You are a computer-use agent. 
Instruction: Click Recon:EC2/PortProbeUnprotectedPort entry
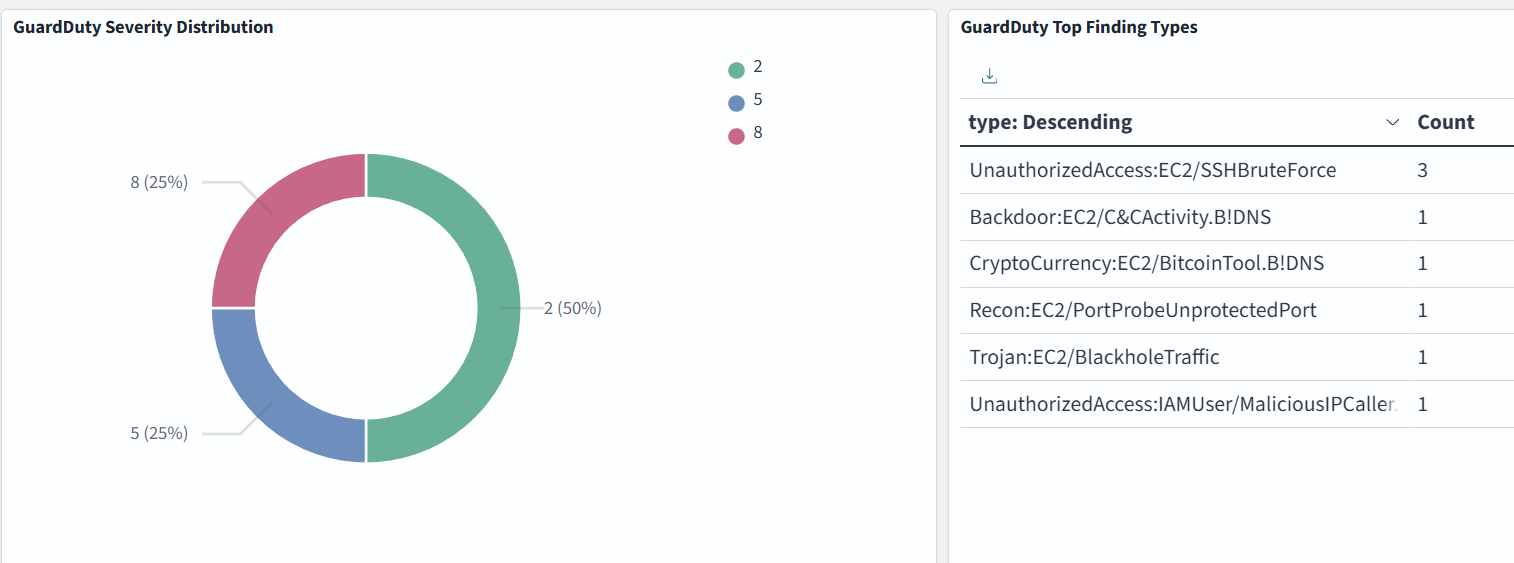1142,311
